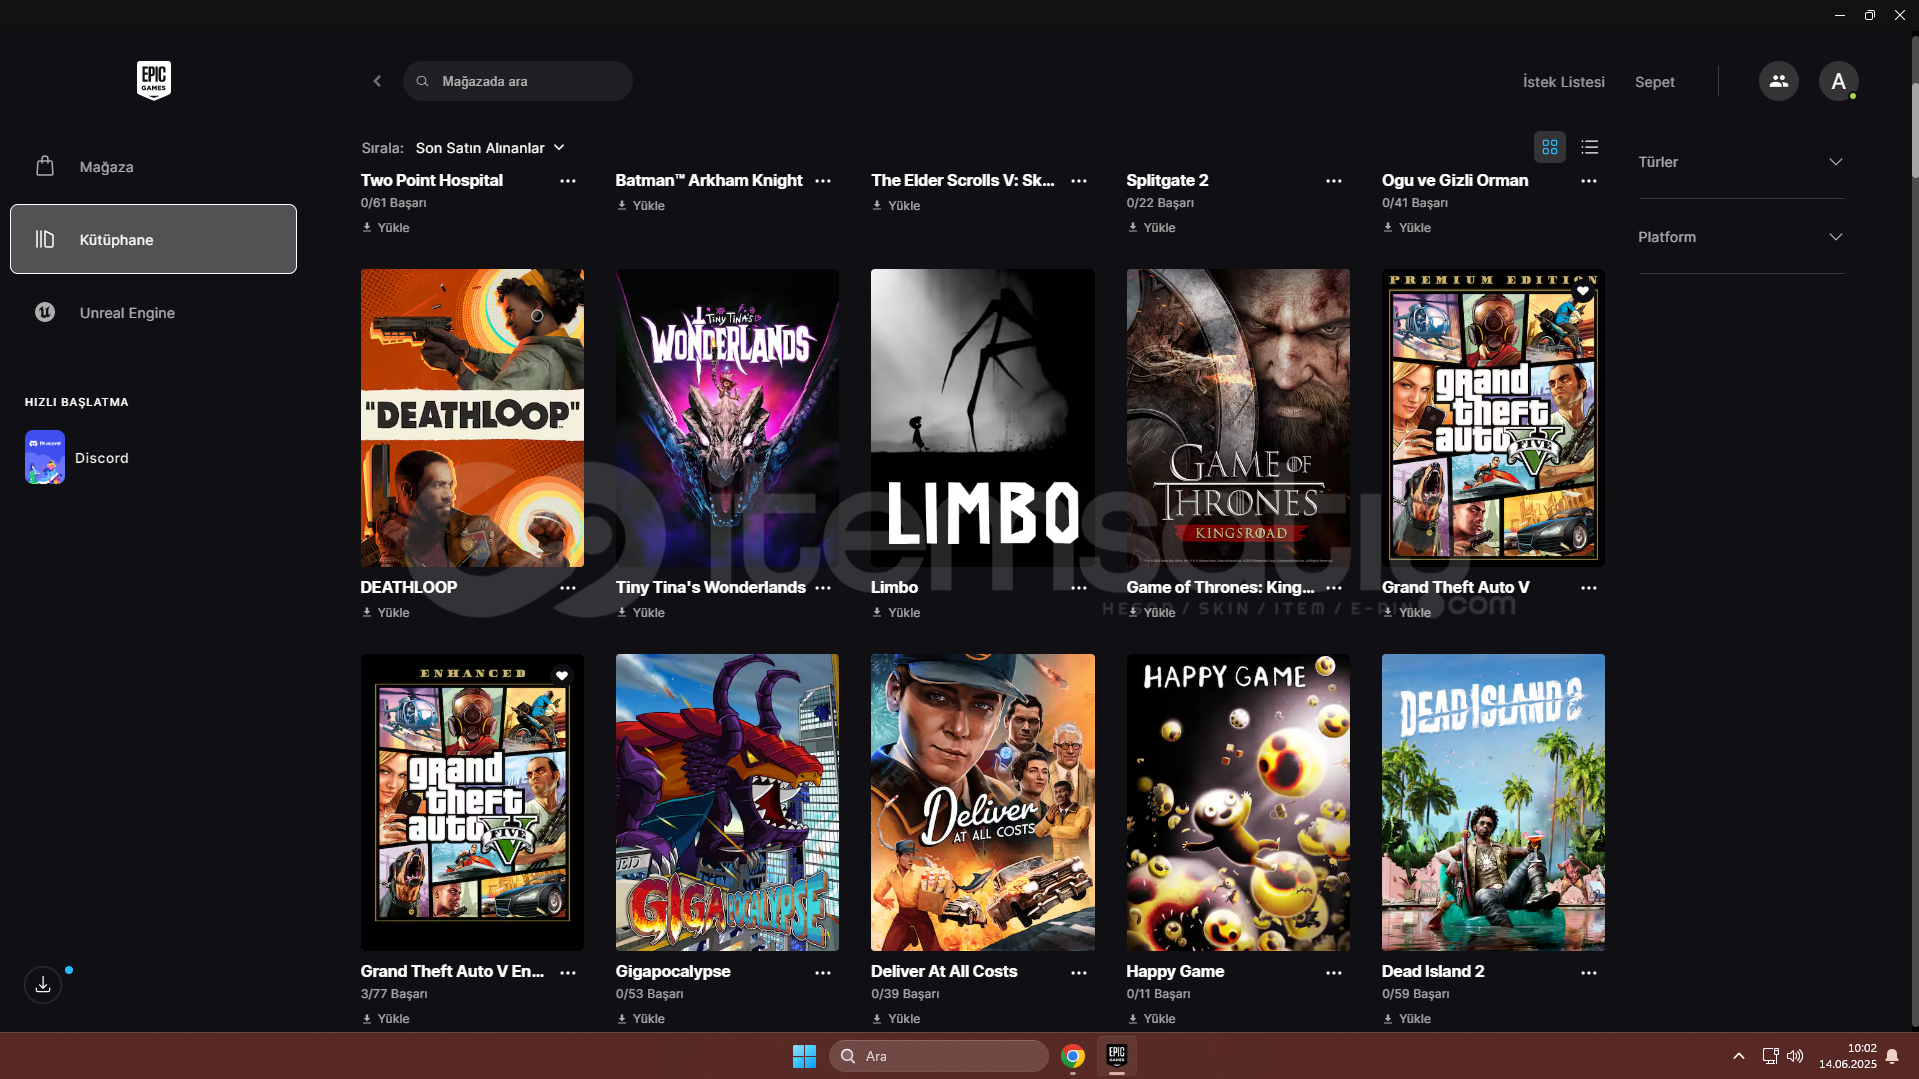Toggle favorite heart on GTA V Premium cover

pyautogui.click(x=1583, y=291)
